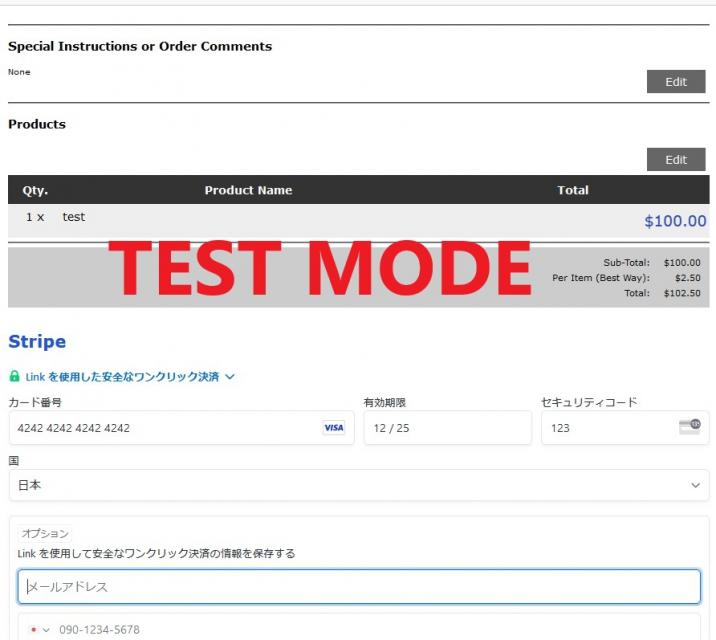
Task: Click the Per Item (Best Way) $2.50 value
Action: coord(688,278)
